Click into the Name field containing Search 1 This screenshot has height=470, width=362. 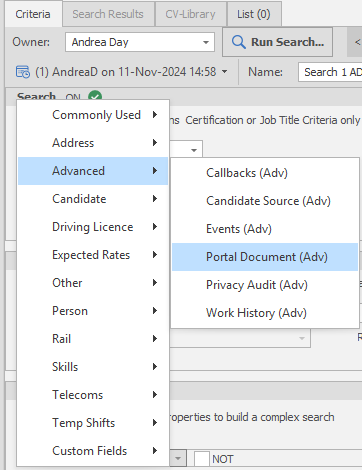pos(330,72)
